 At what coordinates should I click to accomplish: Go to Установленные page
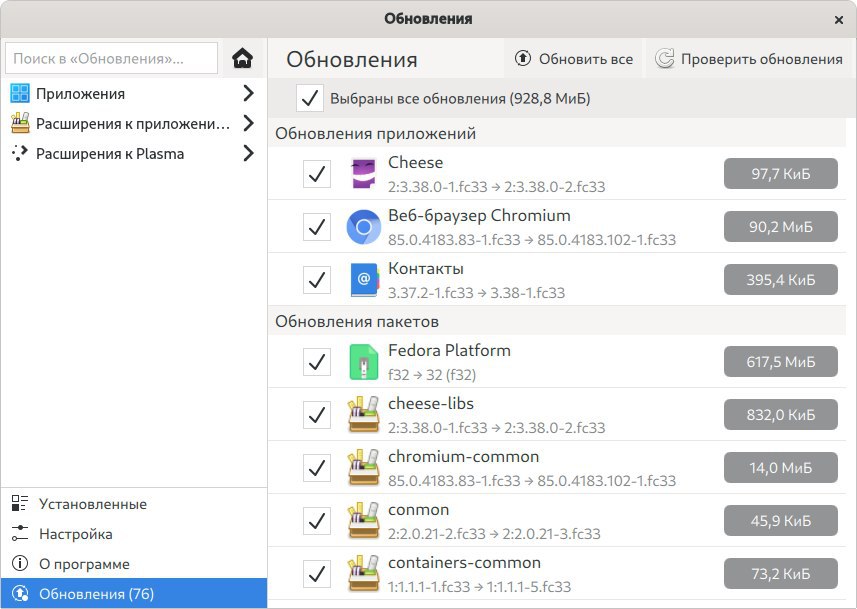[x=134, y=503]
